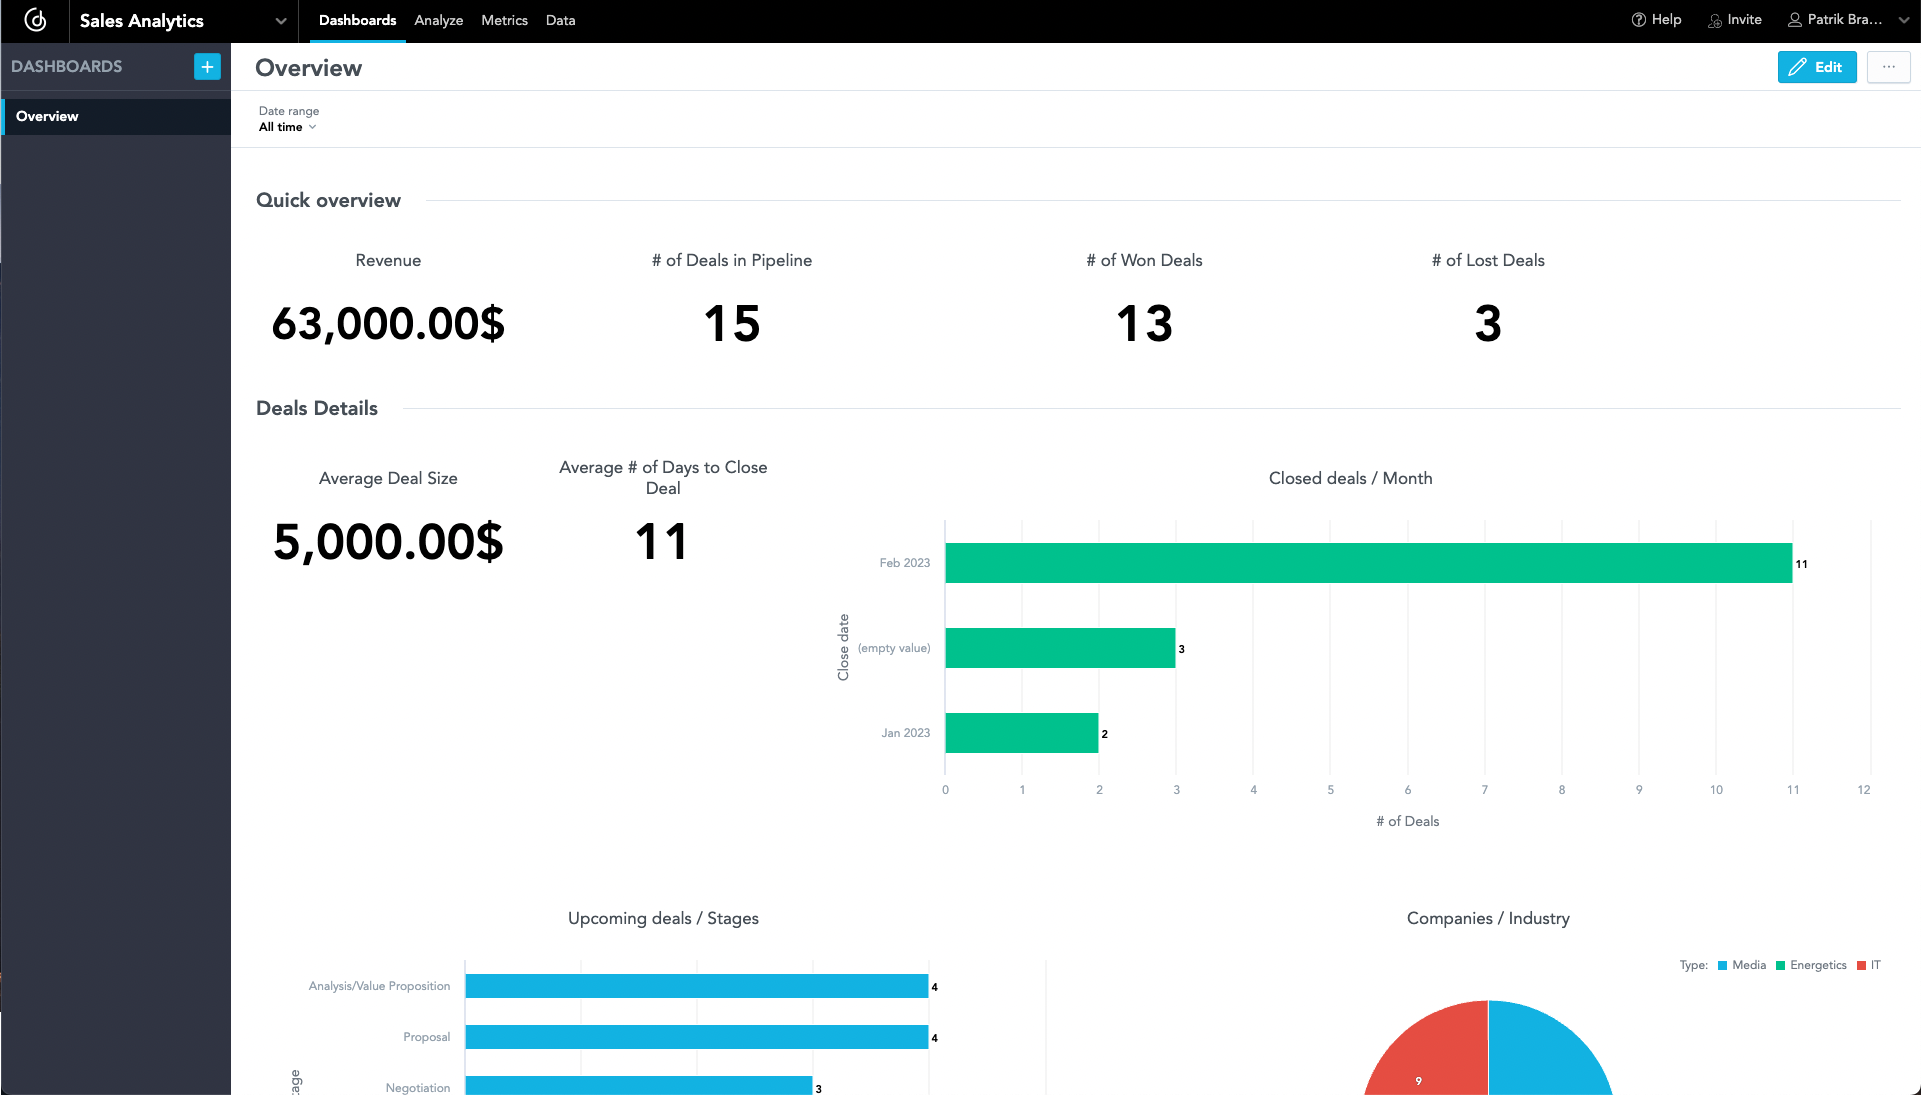Click the user avatar icon
The height and width of the screenshot is (1095, 1921).
(x=1795, y=19)
